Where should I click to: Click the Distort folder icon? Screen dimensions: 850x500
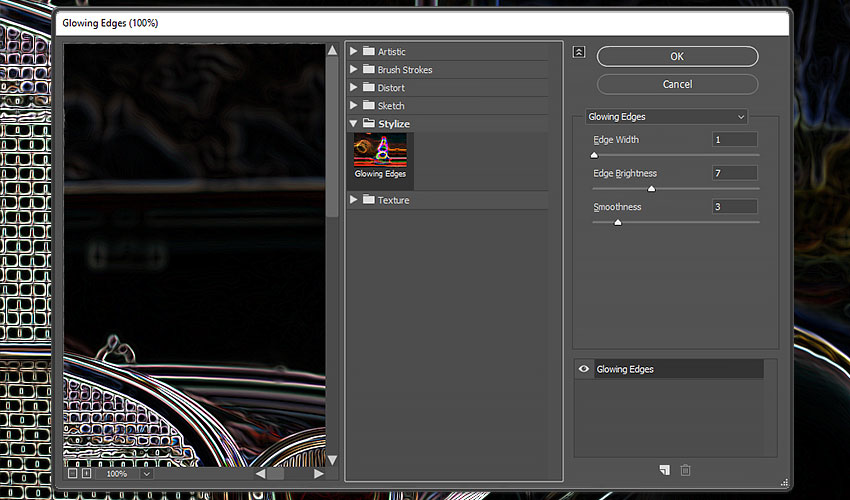(369, 87)
